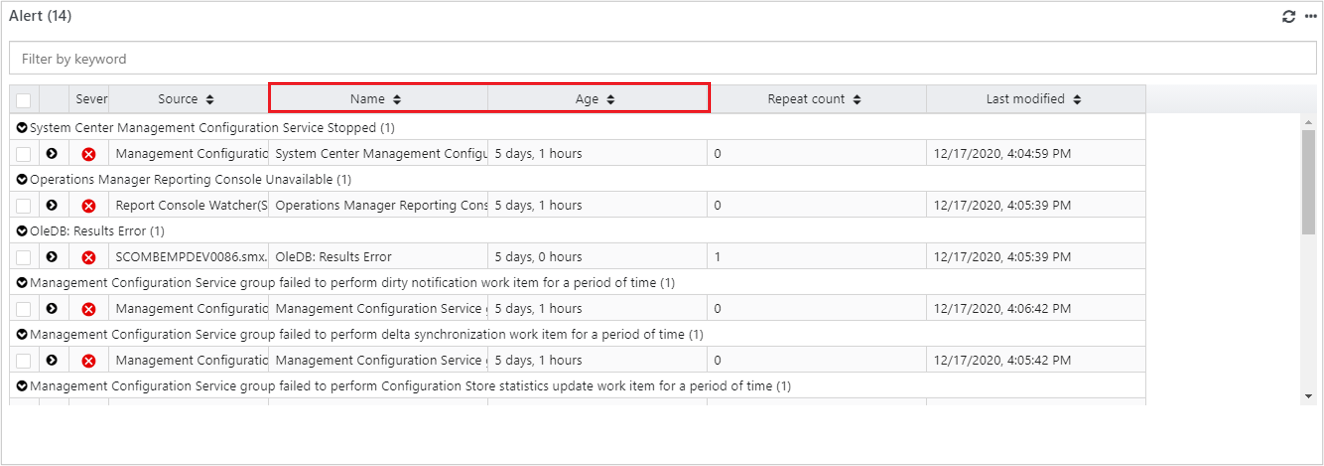Open the Alert widget more options menu
This screenshot has height=466, width=1324.
(x=1310, y=17)
